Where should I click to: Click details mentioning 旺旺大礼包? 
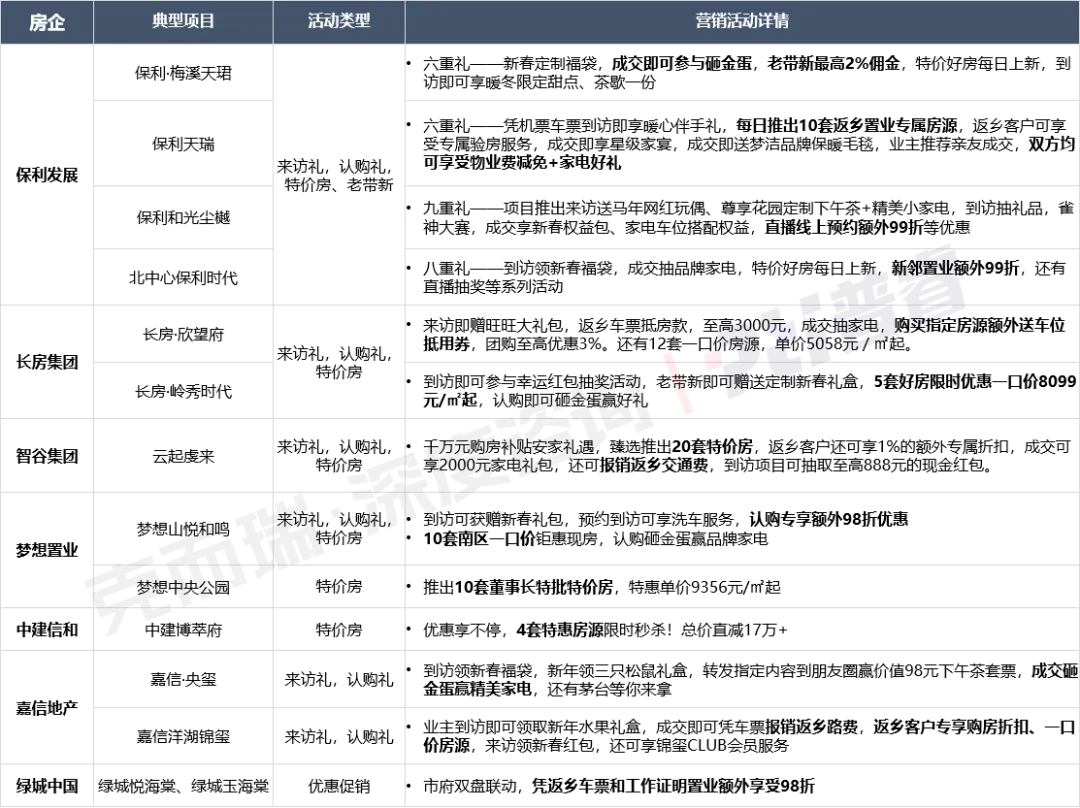coord(742,334)
